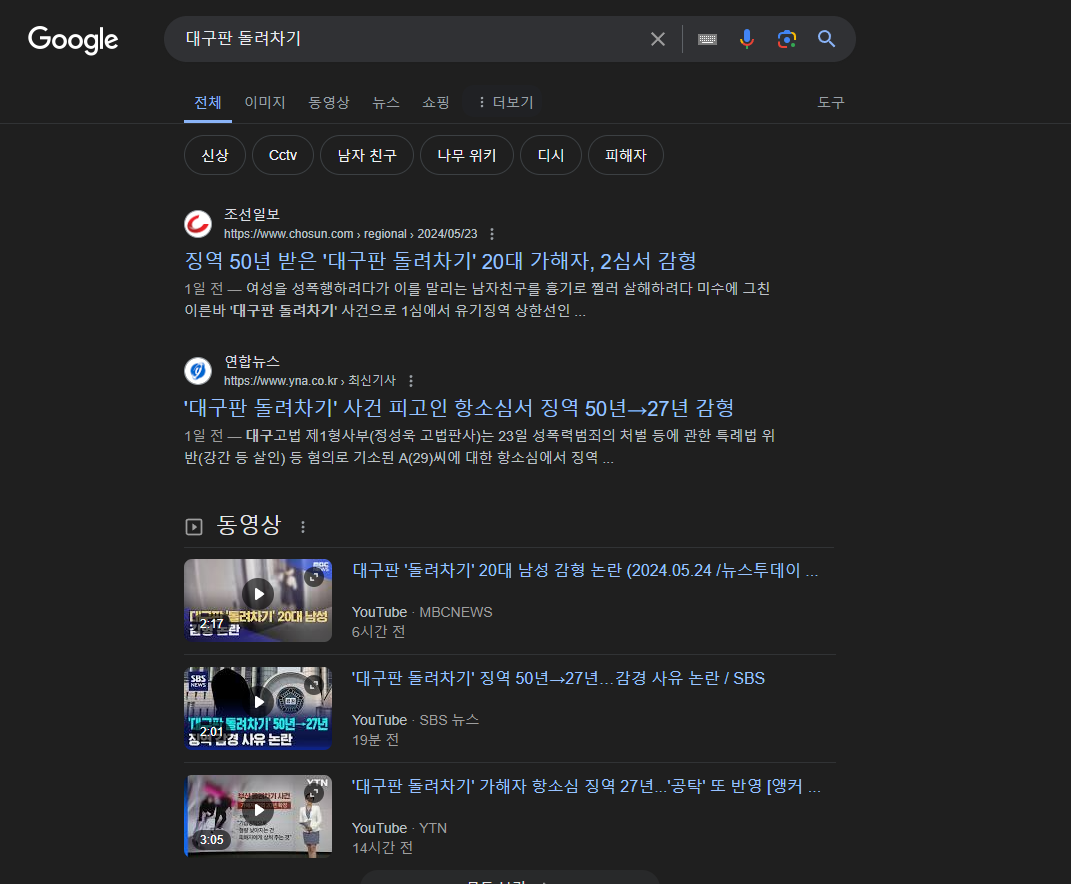Select the 전체 tab
The width and height of the screenshot is (1071, 884).
pos(208,102)
